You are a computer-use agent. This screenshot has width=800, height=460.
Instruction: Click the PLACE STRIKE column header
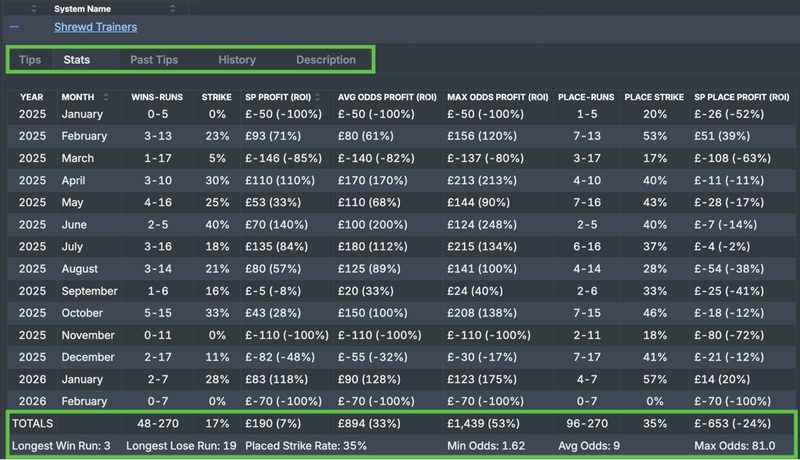point(654,97)
